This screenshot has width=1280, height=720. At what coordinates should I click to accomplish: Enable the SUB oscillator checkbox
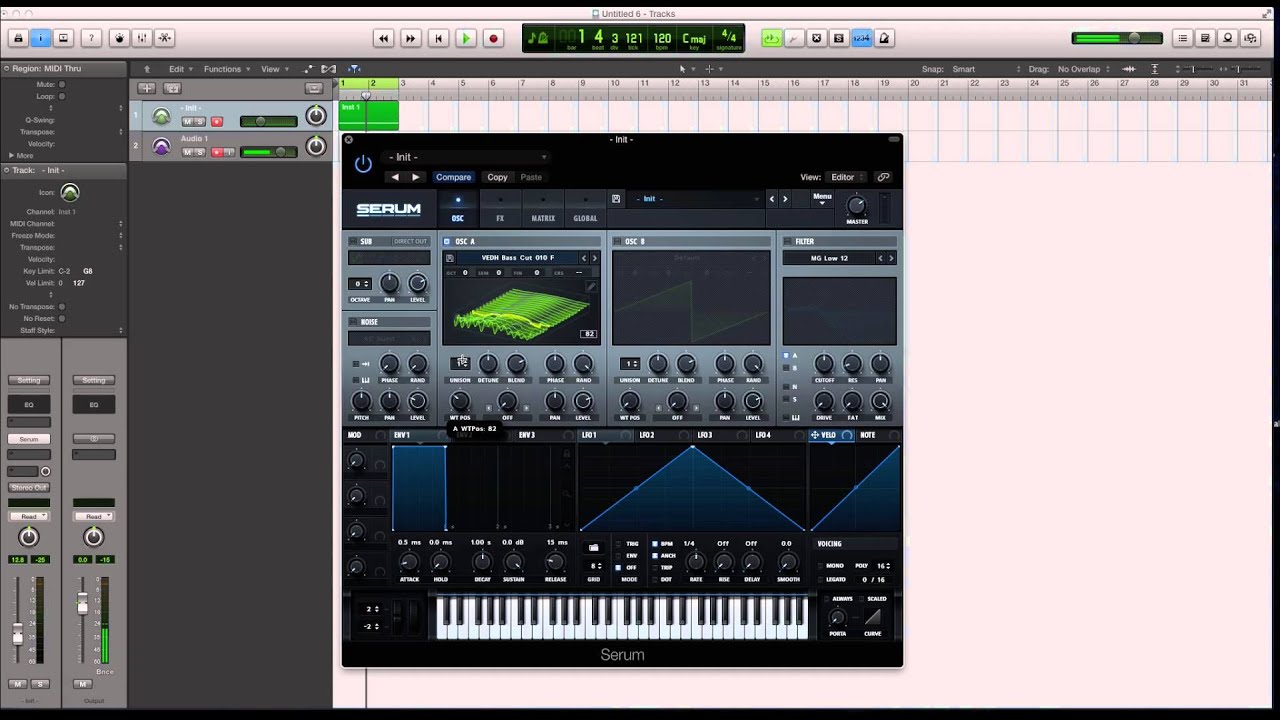point(353,242)
